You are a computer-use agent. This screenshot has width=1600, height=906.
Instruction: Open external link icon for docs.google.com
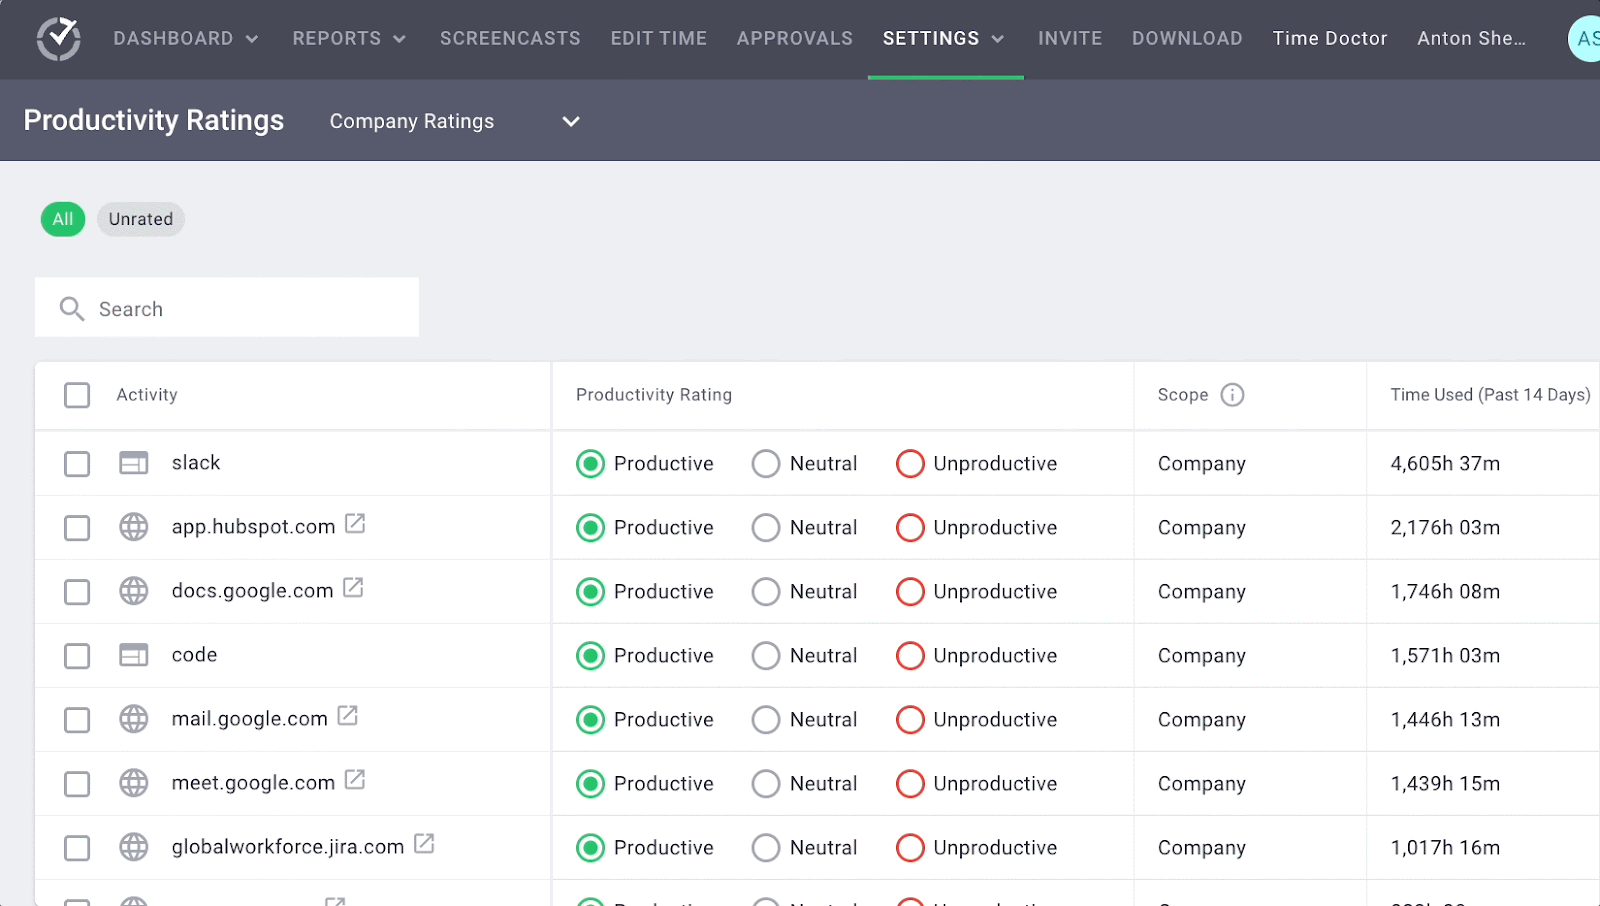[353, 587]
